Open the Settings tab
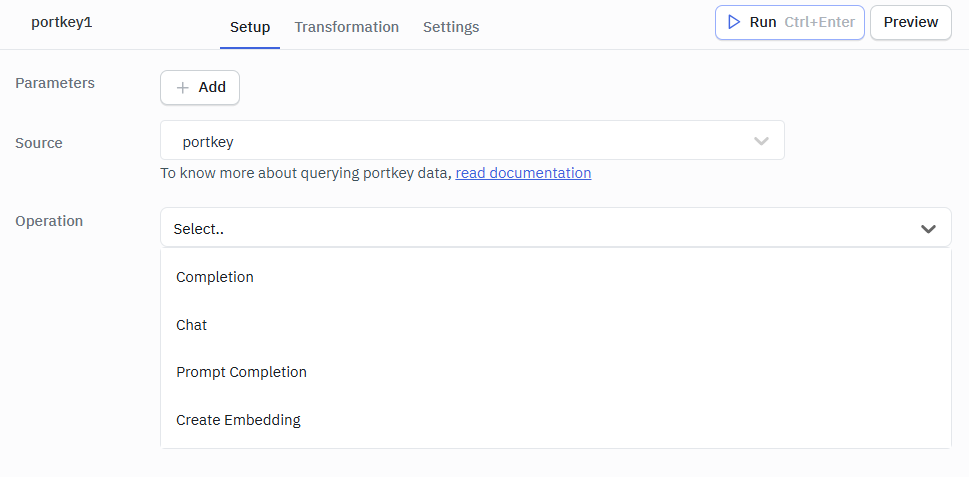Viewport: 969px width, 477px height. click(451, 27)
